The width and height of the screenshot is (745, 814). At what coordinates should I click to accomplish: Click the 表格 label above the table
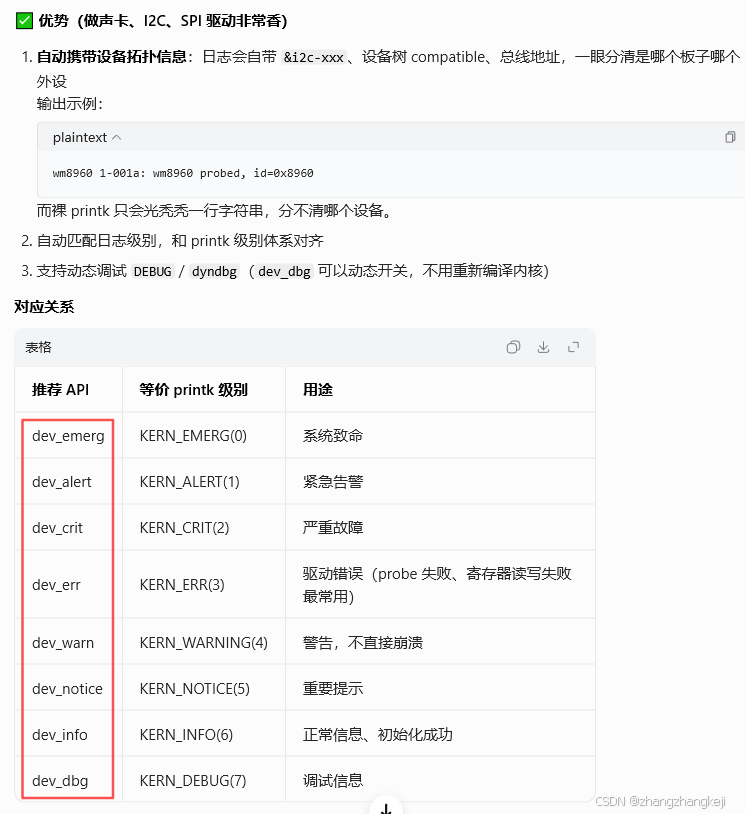[x=38, y=347]
